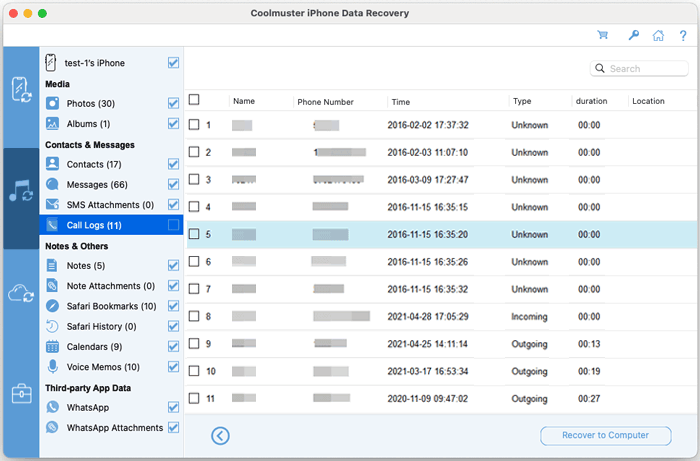The width and height of the screenshot is (700, 461).
Task: Click the Photos category icon
Action: [52, 104]
